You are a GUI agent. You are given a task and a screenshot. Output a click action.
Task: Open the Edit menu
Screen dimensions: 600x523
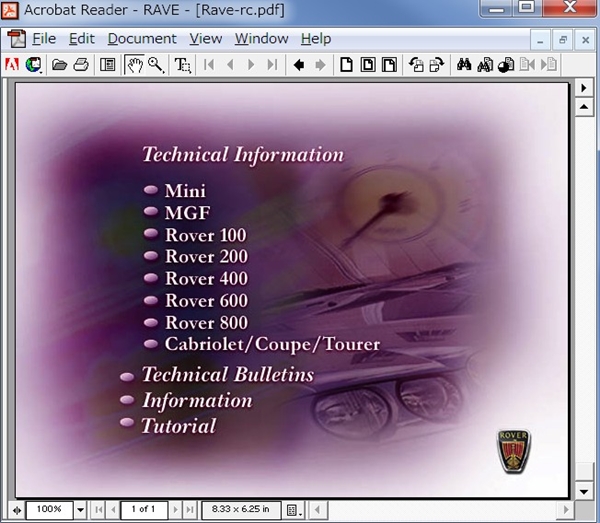(82, 39)
